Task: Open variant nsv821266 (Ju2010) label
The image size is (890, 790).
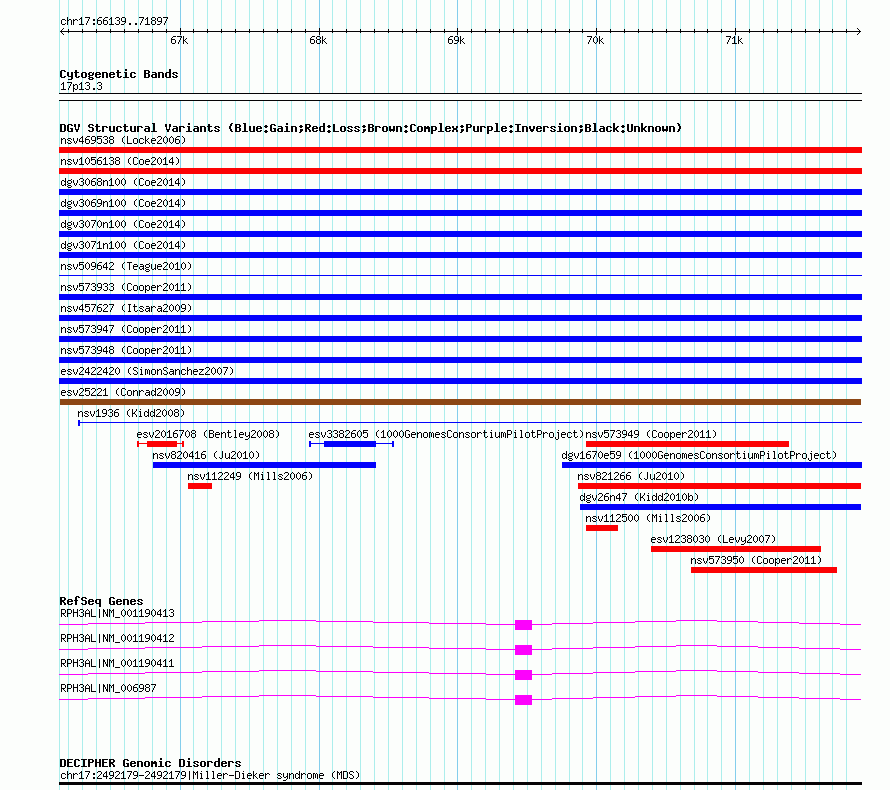Action: tap(631, 476)
